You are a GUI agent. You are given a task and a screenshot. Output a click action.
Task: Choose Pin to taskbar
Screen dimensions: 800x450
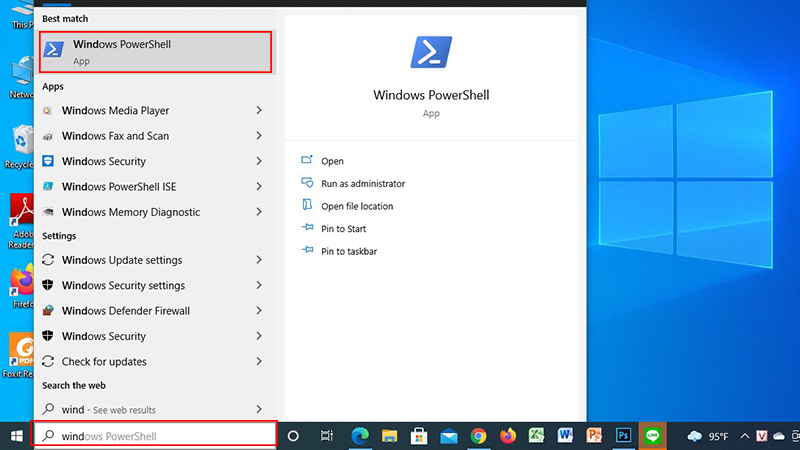[x=349, y=251]
